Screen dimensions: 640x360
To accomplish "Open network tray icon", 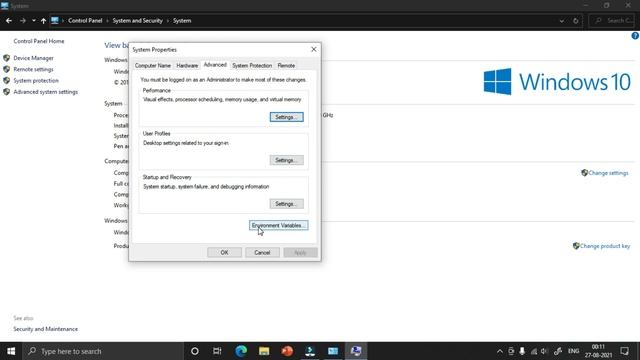I will pyautogui.click(x=533, y=351).
